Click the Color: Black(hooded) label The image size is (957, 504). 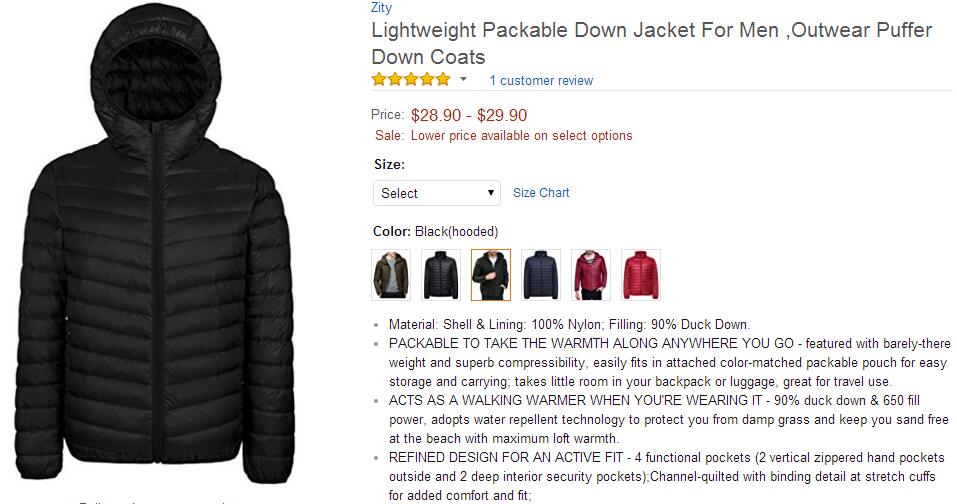pyautogui.click(x=436, y=232)
